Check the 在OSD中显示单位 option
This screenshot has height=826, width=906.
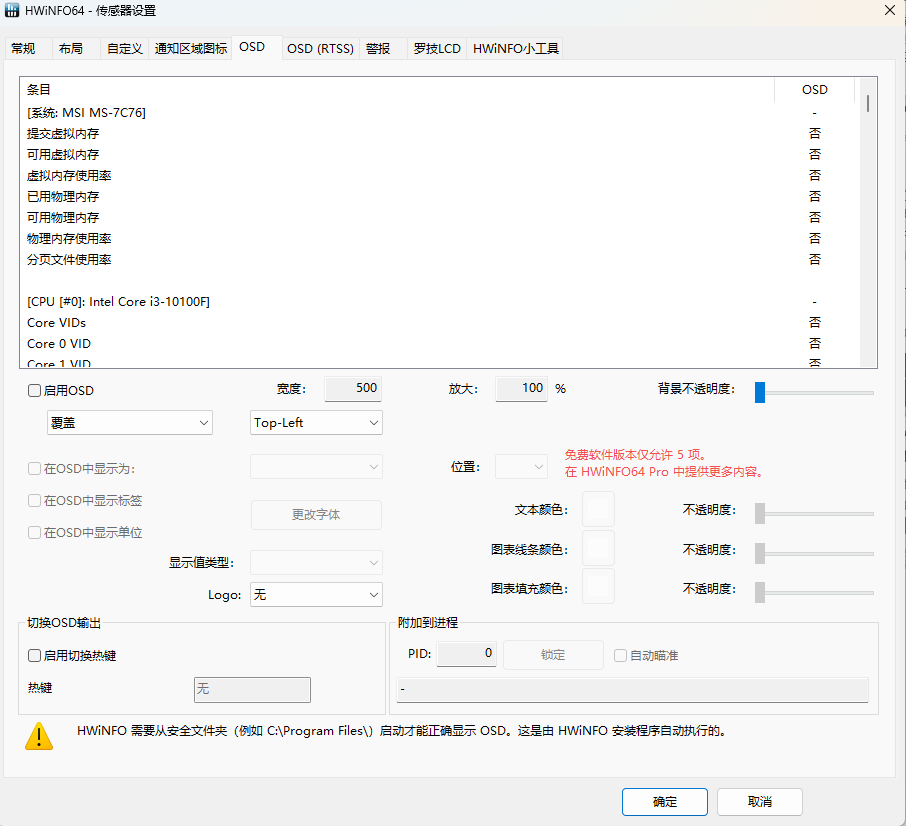coord(34,533)
